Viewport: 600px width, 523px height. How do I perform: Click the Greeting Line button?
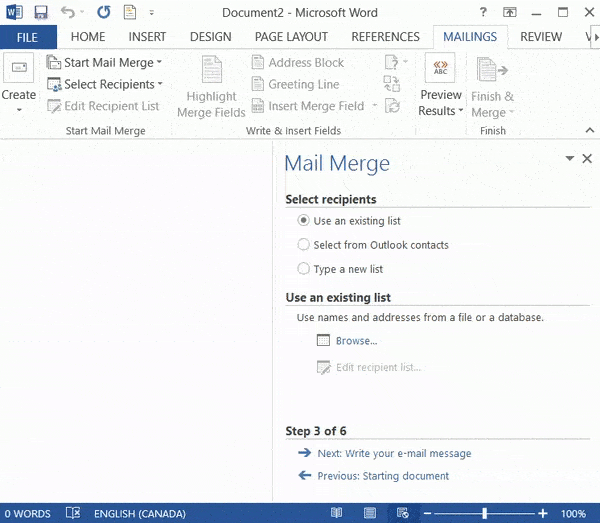295,84
